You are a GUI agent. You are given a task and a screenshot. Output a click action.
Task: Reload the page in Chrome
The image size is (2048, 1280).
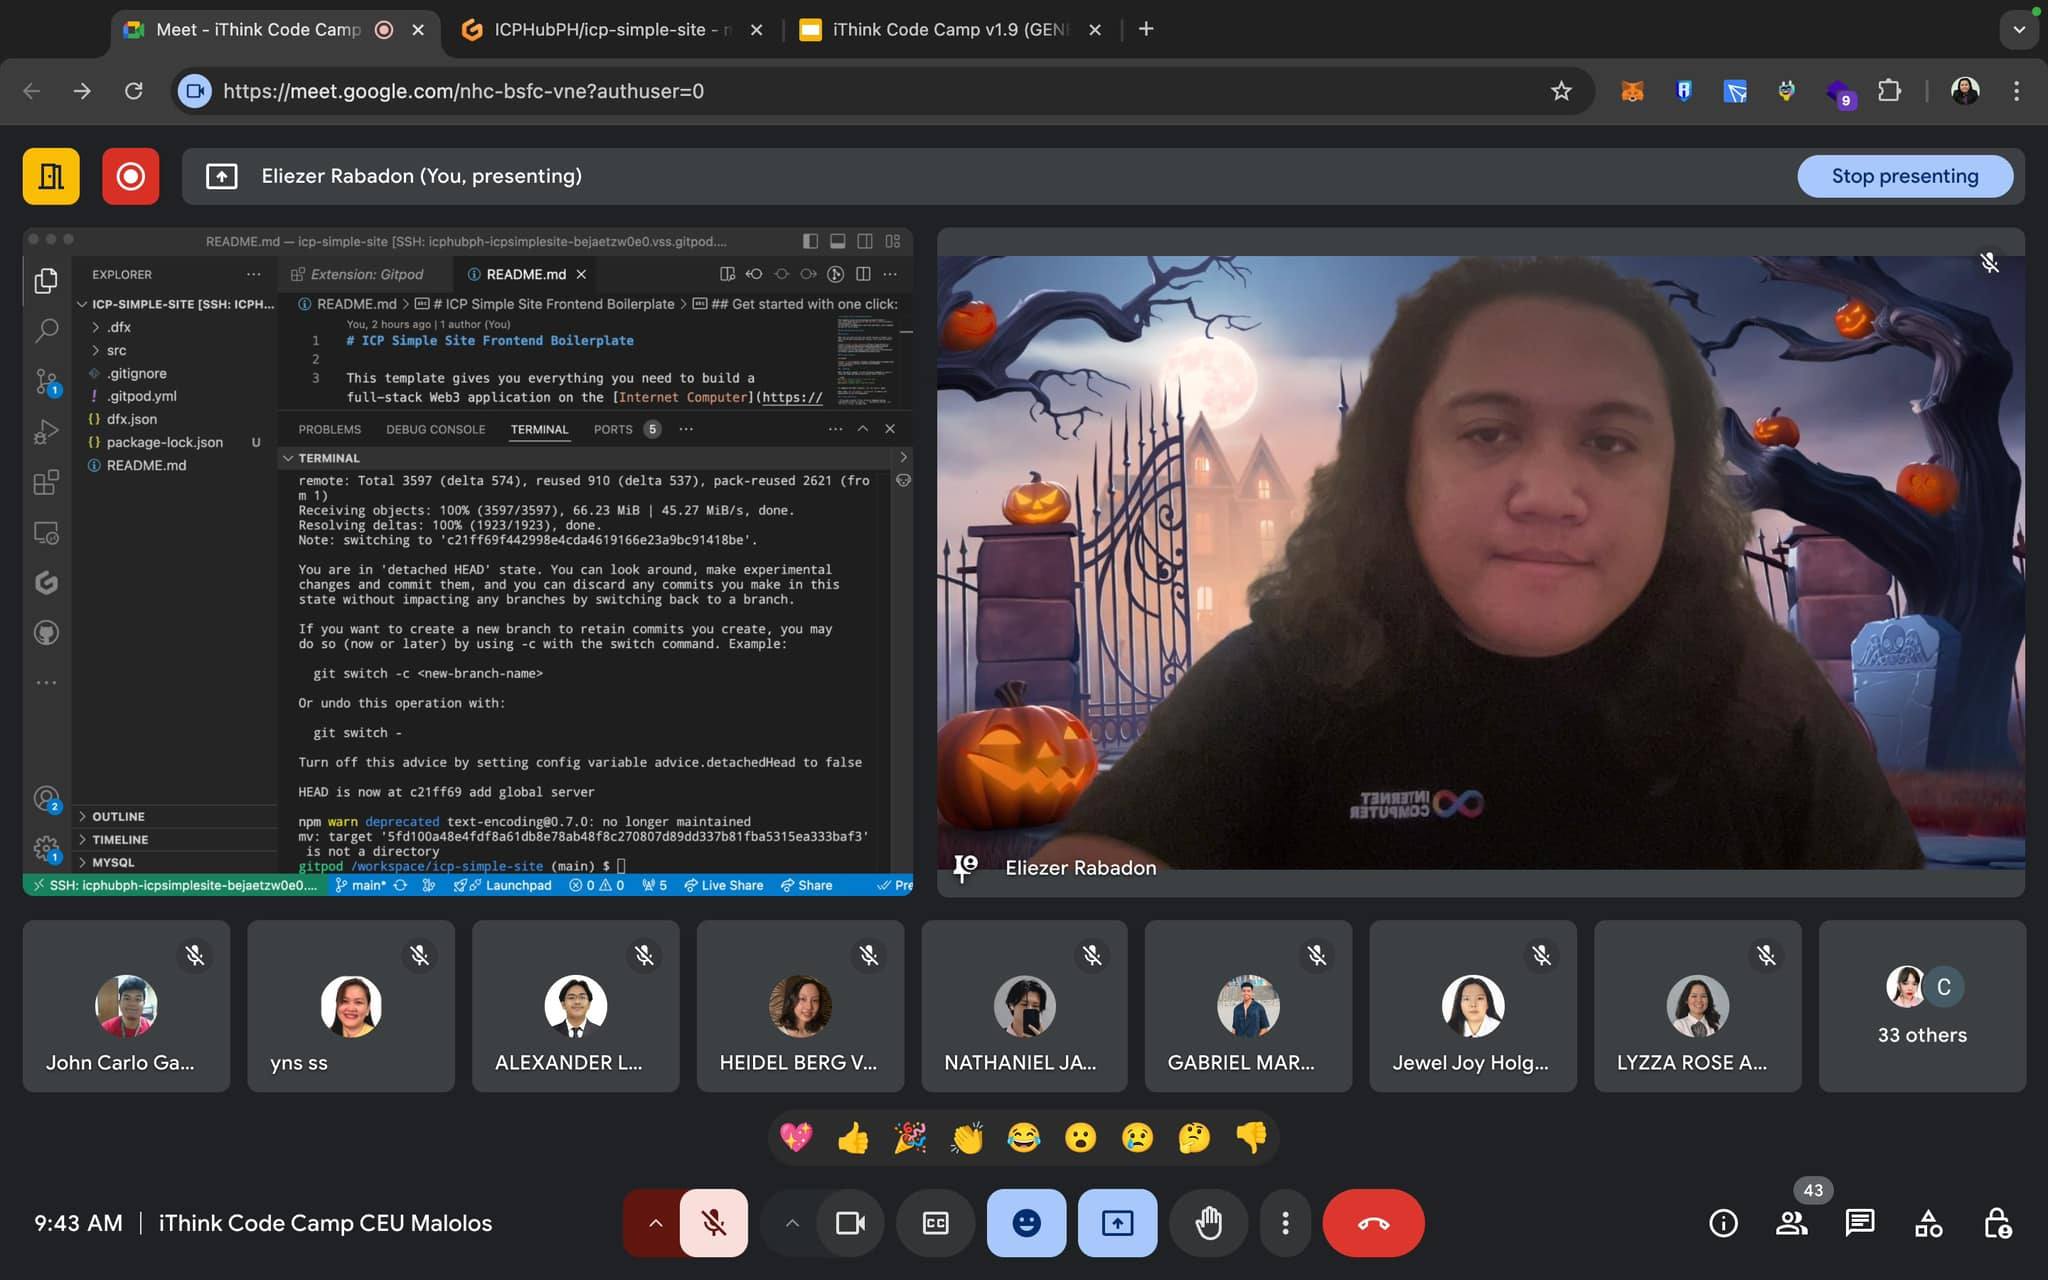(x=133, y=91)
